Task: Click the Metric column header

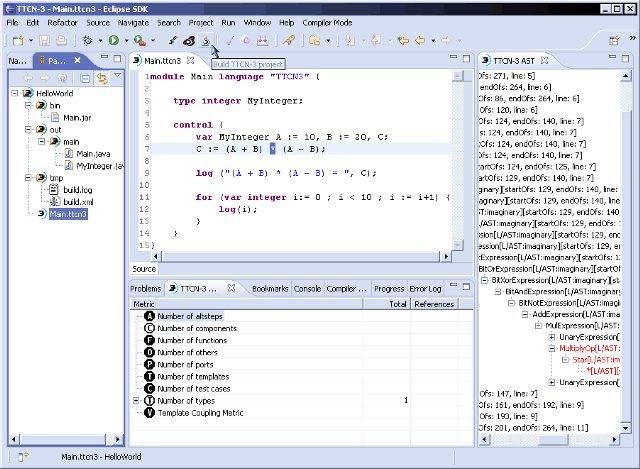Action: tap(247, 304)
